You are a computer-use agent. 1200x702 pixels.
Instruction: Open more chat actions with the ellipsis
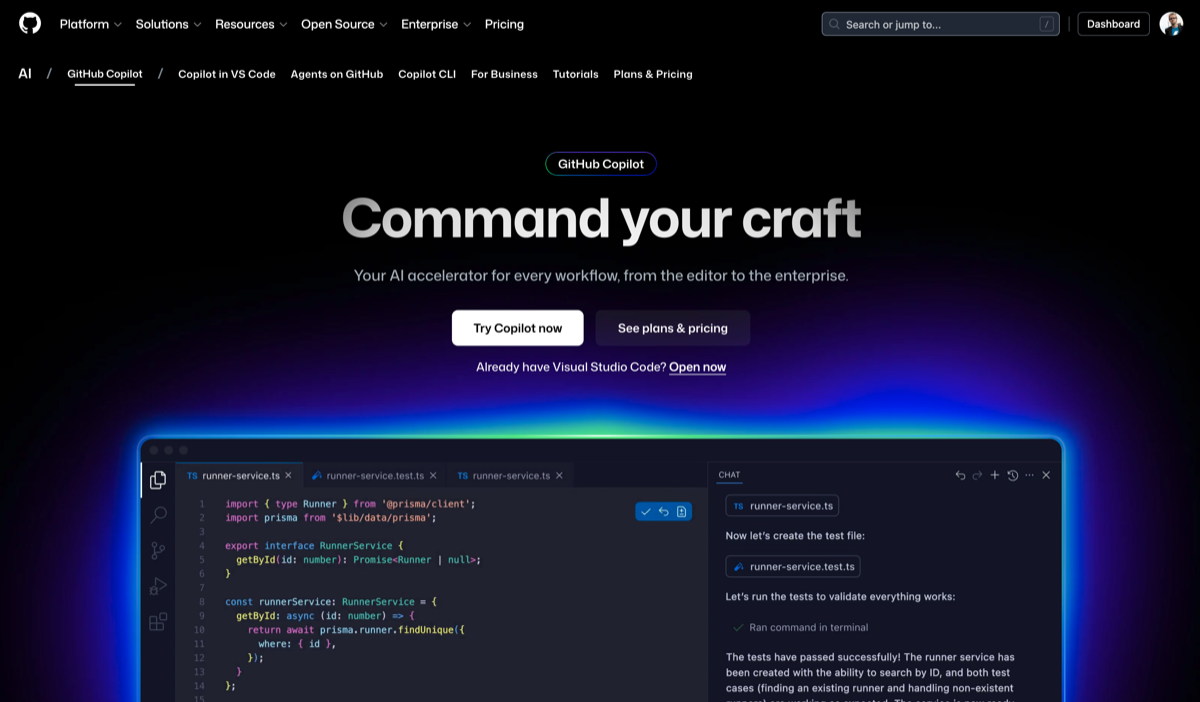pyautogui.click(x=1028, y=475)
